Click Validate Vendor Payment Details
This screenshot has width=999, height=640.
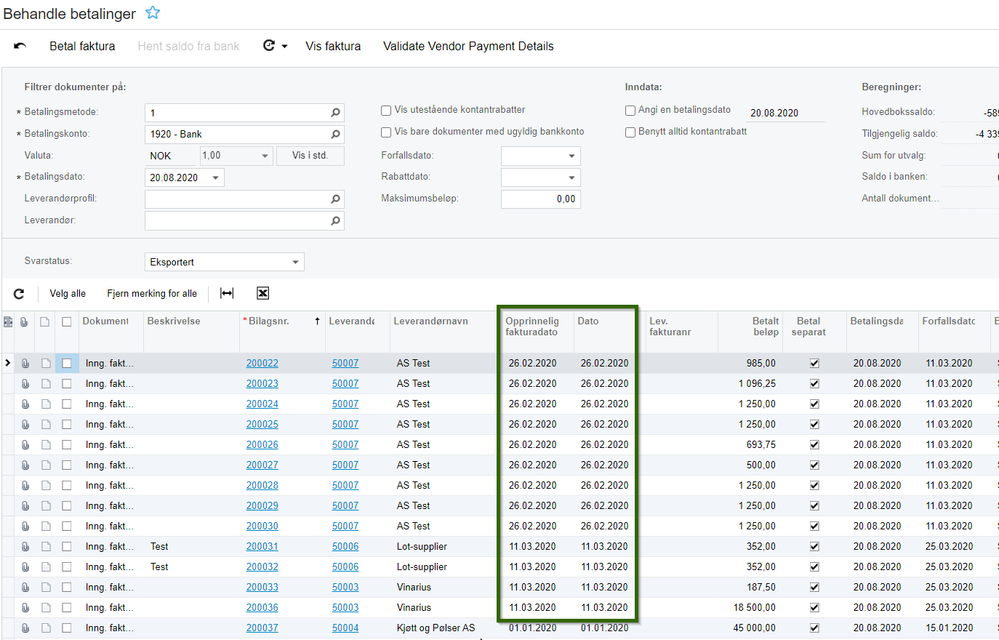tap(468, 46)
